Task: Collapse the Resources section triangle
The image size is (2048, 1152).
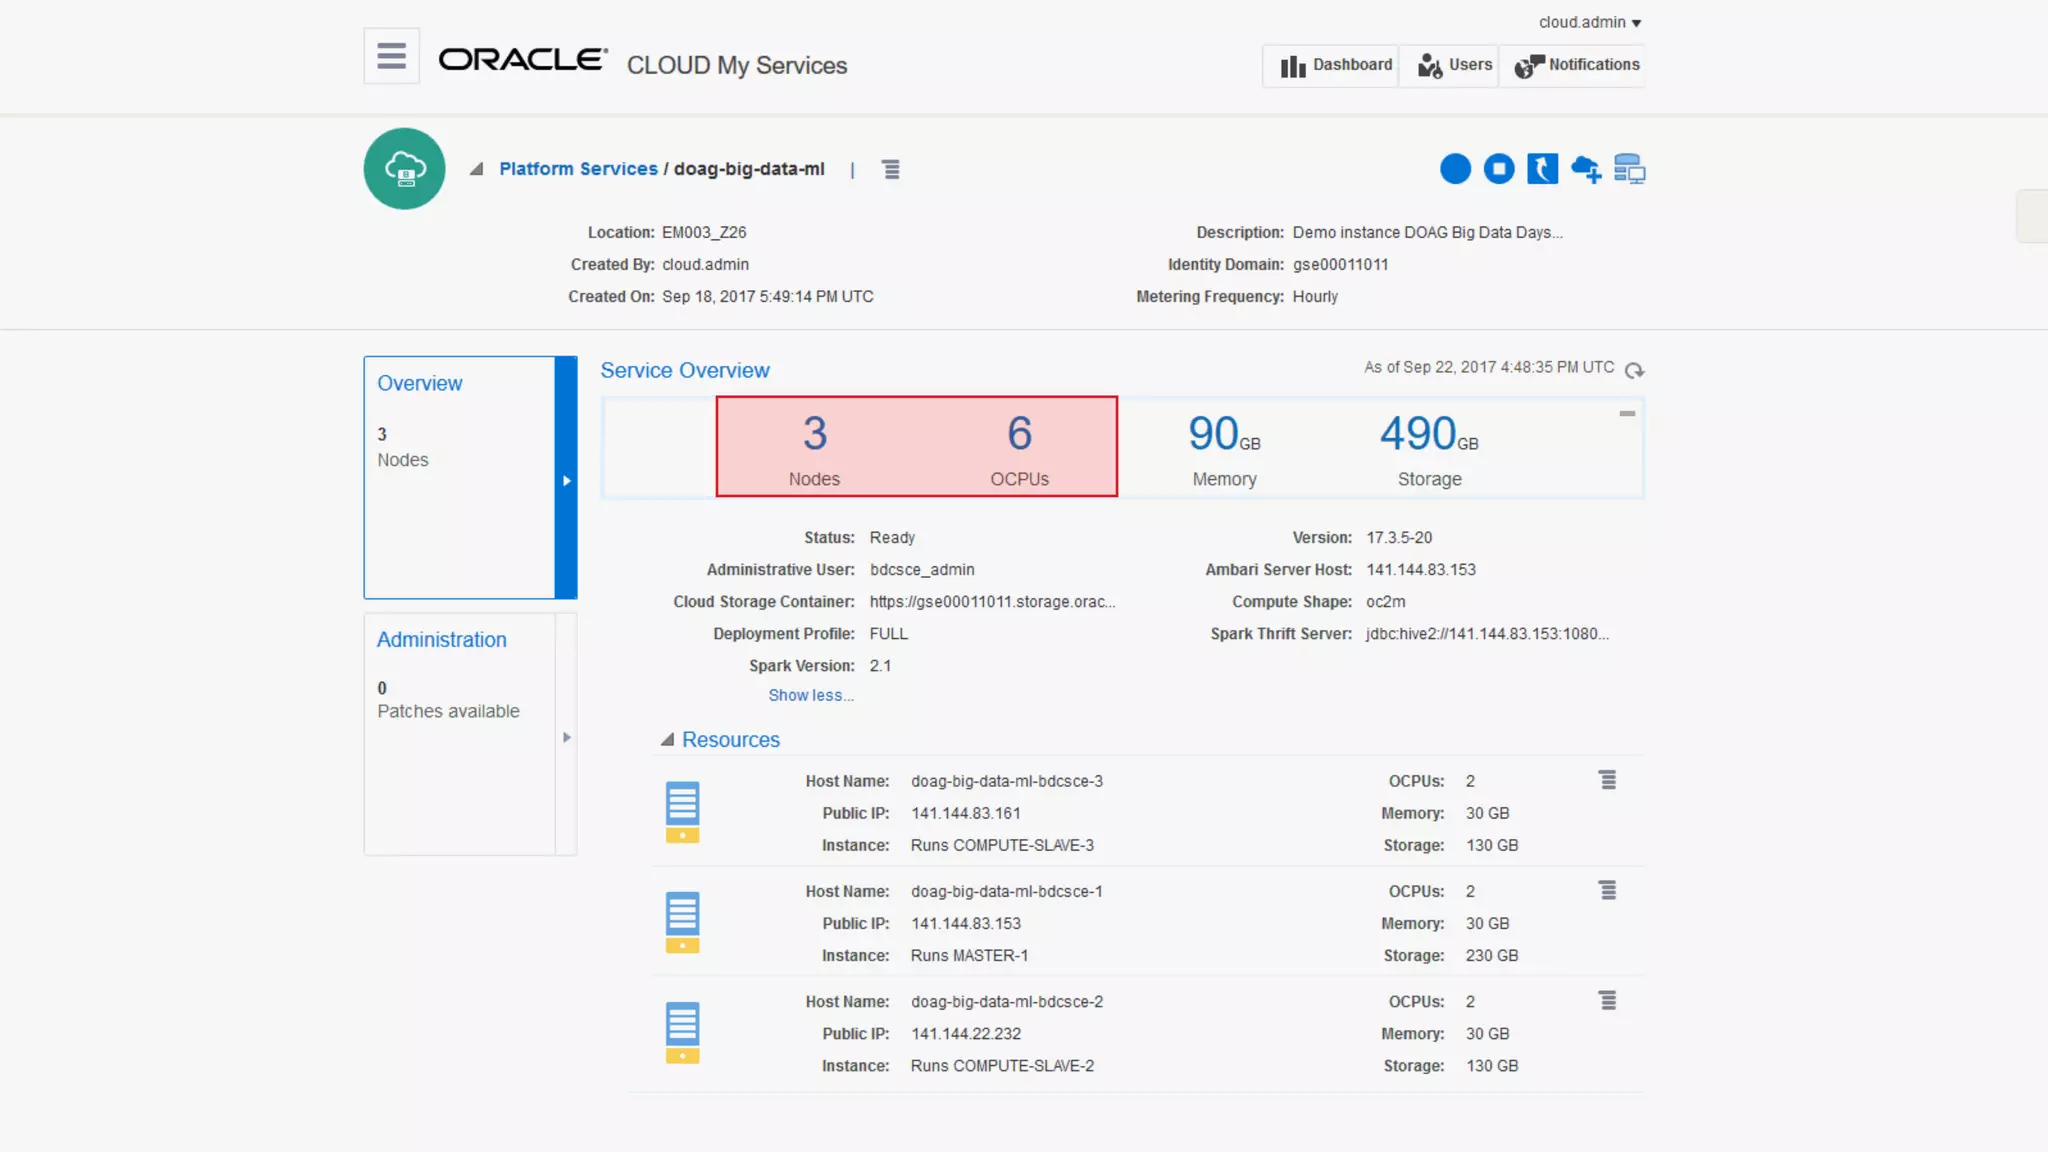Action: [x=667, y=739]
